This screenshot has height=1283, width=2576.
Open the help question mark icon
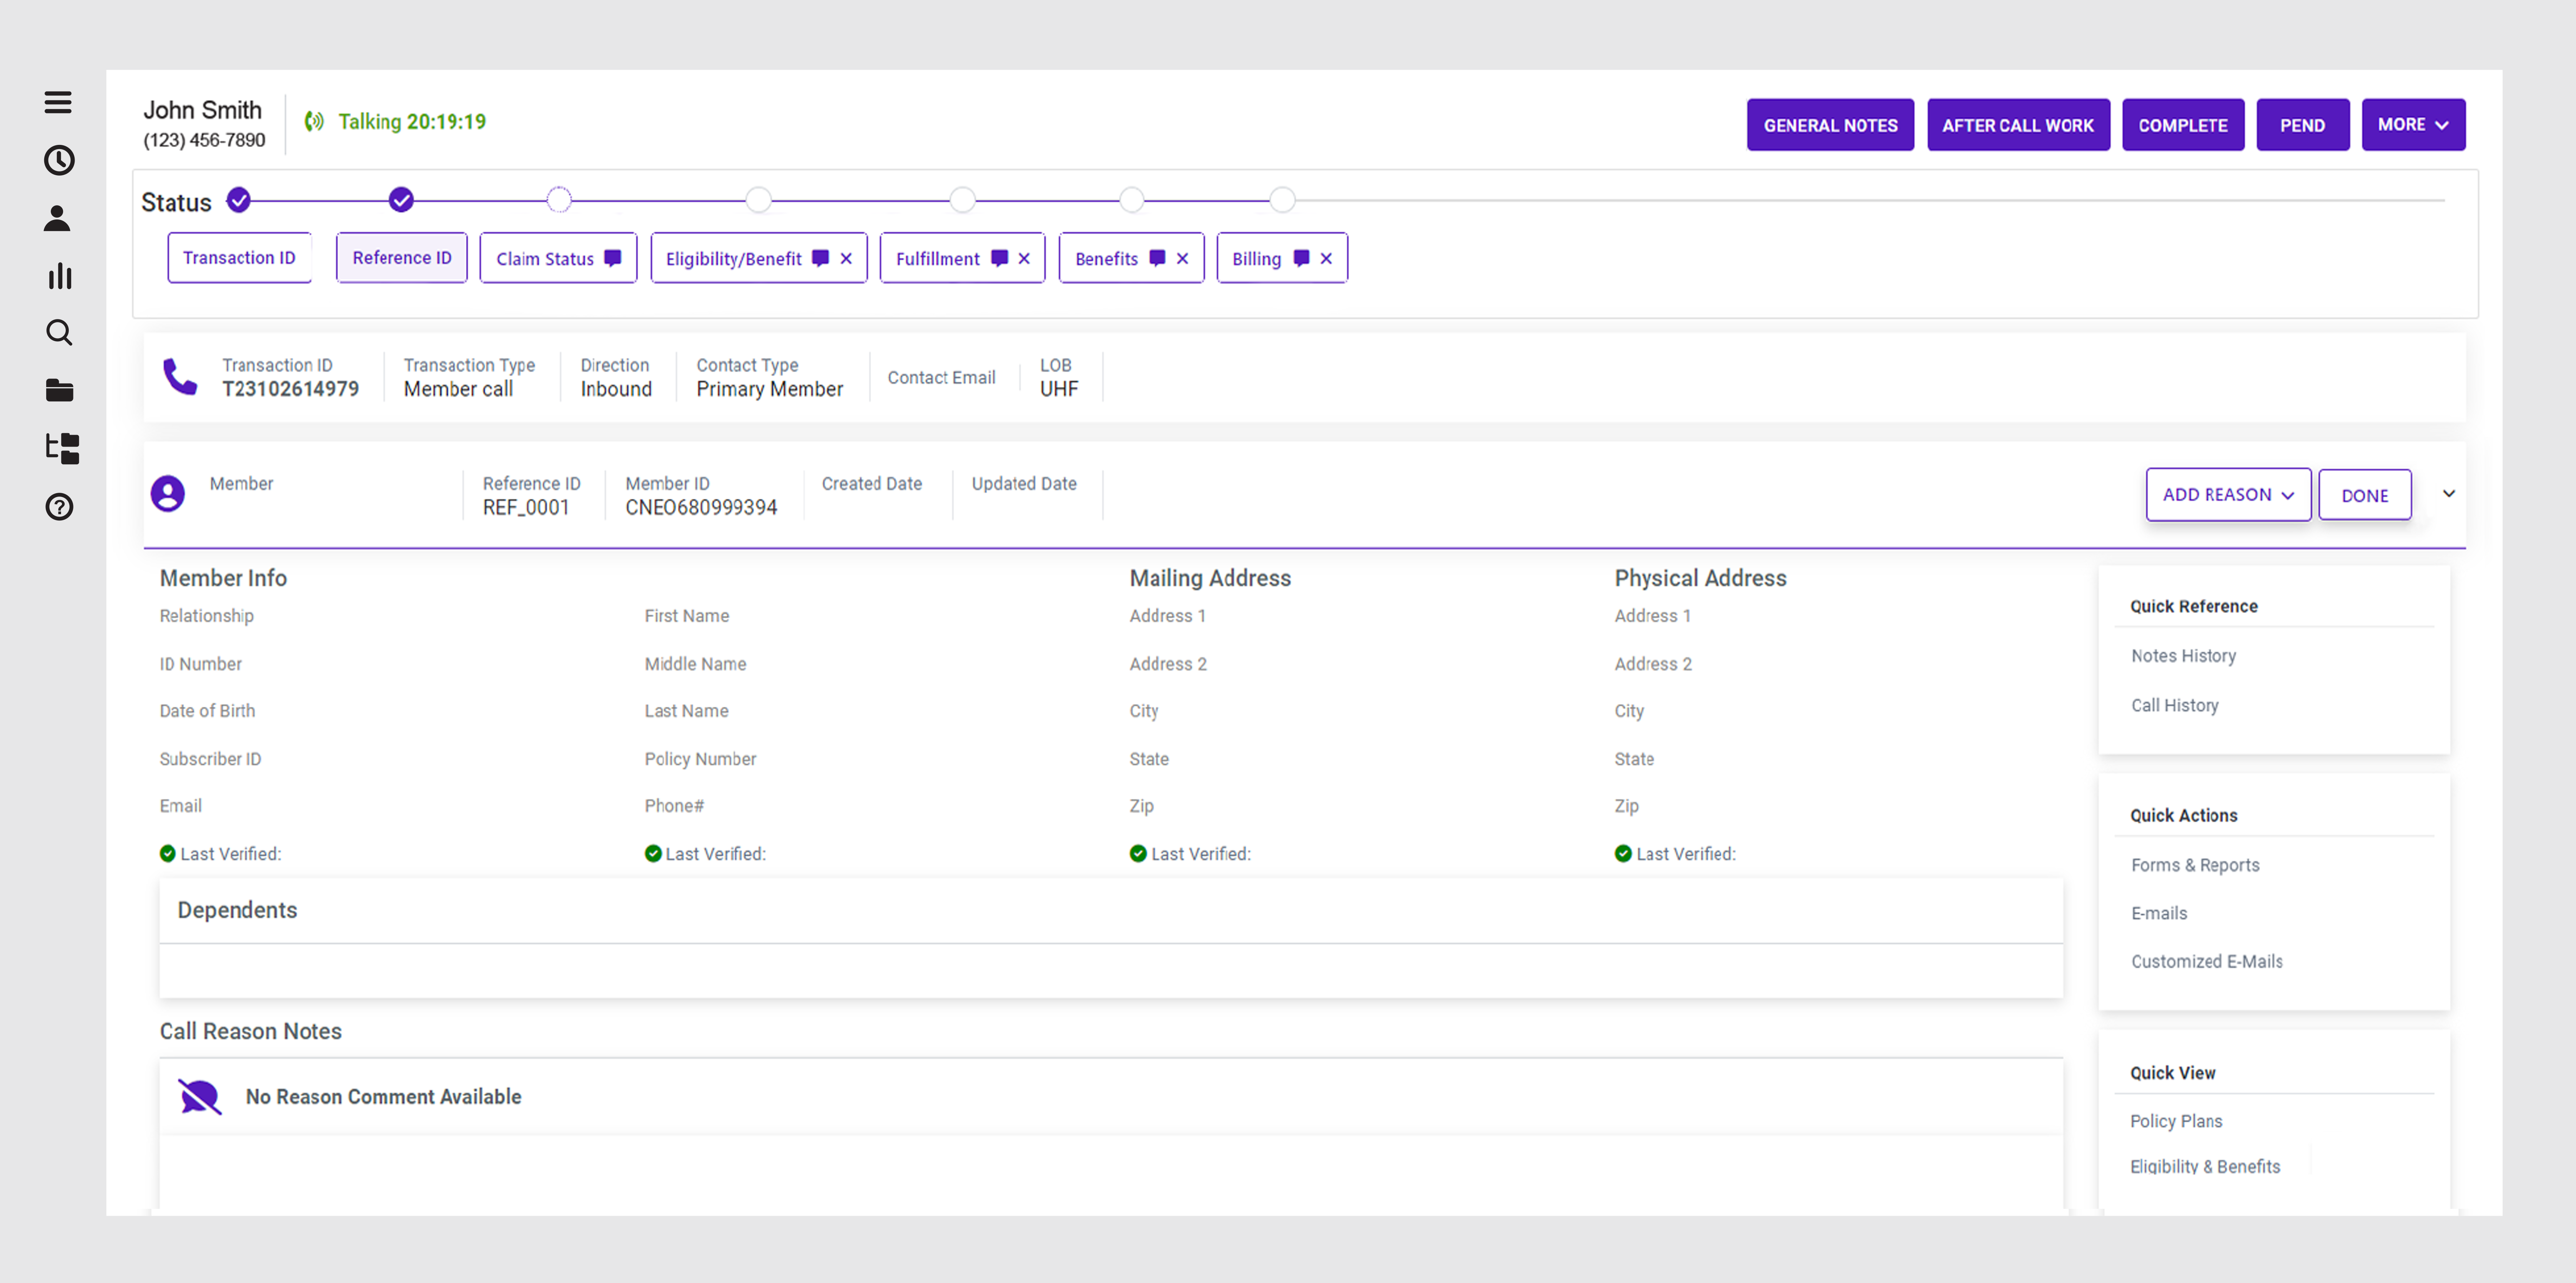[x=59, y=507]
